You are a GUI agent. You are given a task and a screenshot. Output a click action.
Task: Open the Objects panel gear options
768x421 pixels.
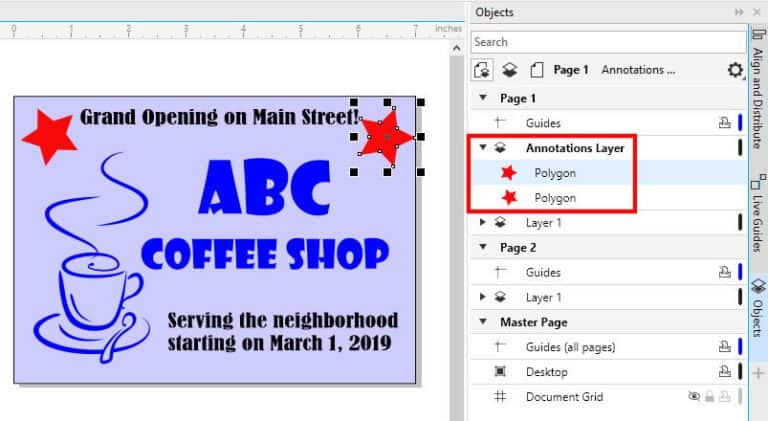point(735,71)
